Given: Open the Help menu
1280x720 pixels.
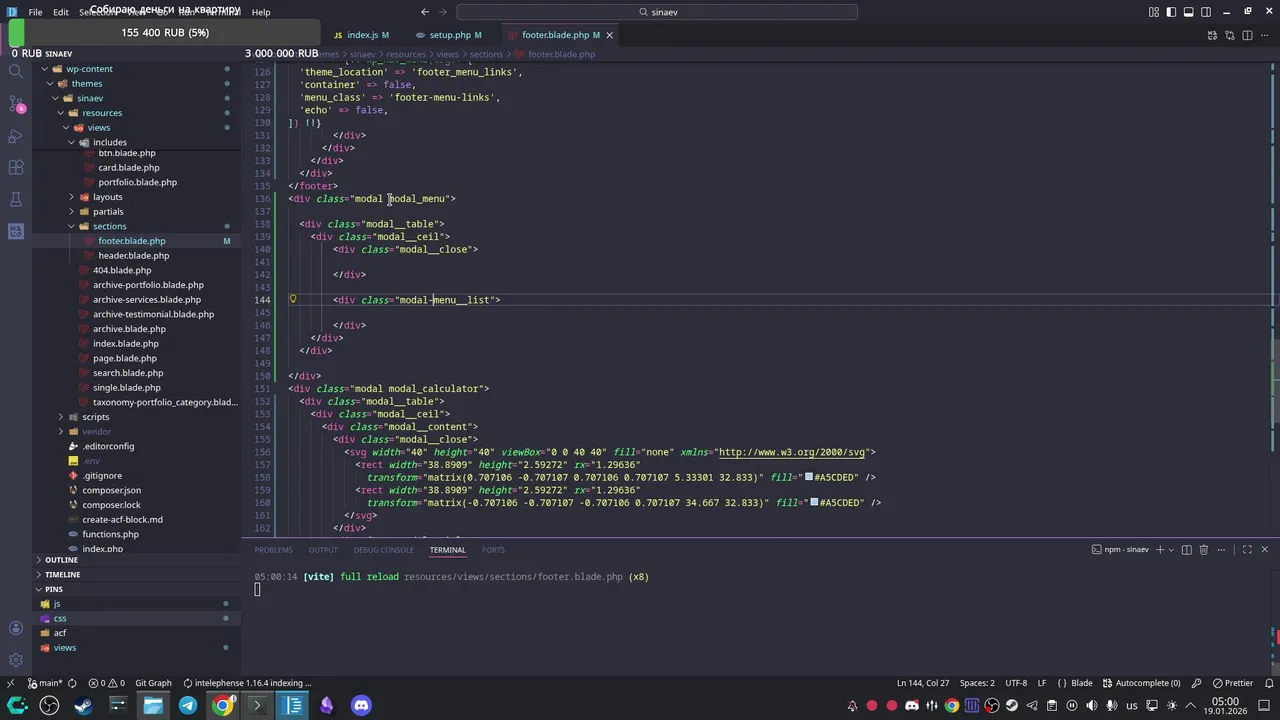Looking at the screenshot, I should point(261,12).
